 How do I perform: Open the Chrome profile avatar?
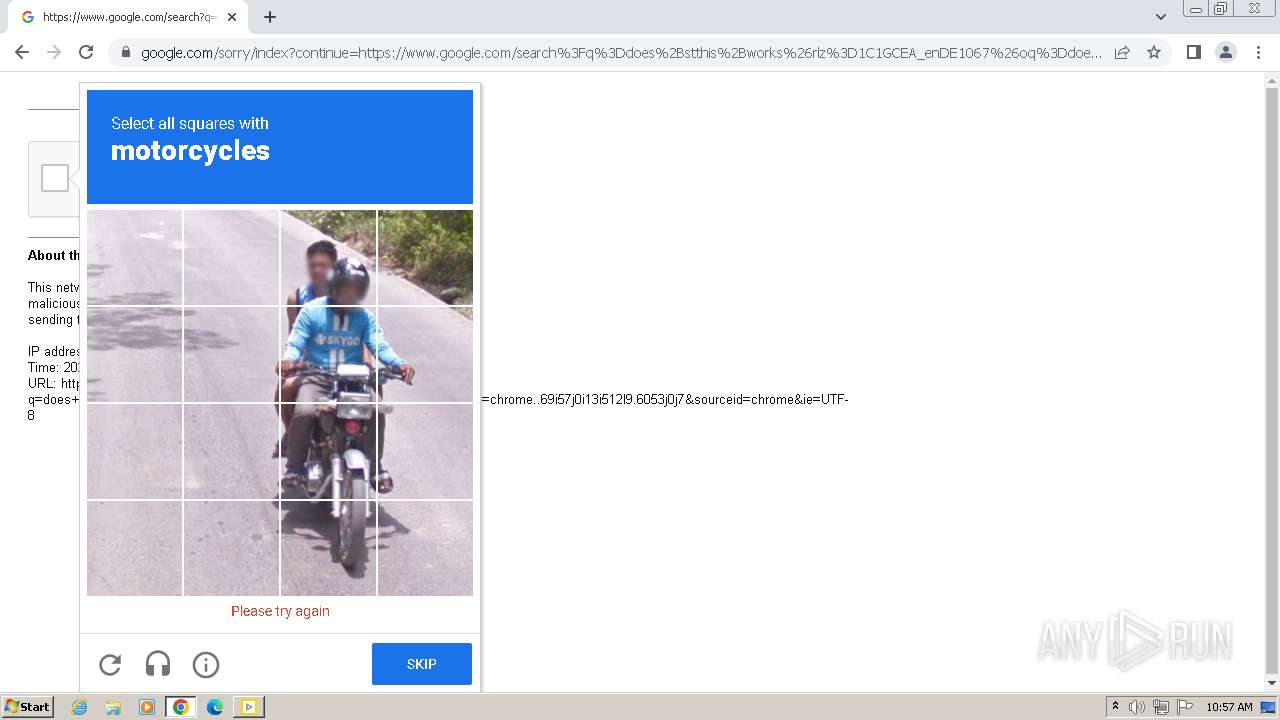(x=1226, y=52)
